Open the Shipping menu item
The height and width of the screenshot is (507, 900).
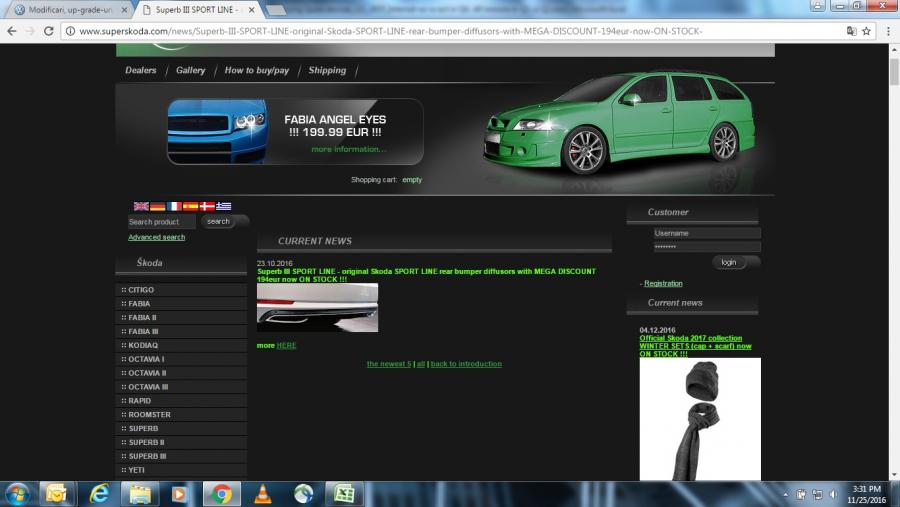tap(327, 70)
